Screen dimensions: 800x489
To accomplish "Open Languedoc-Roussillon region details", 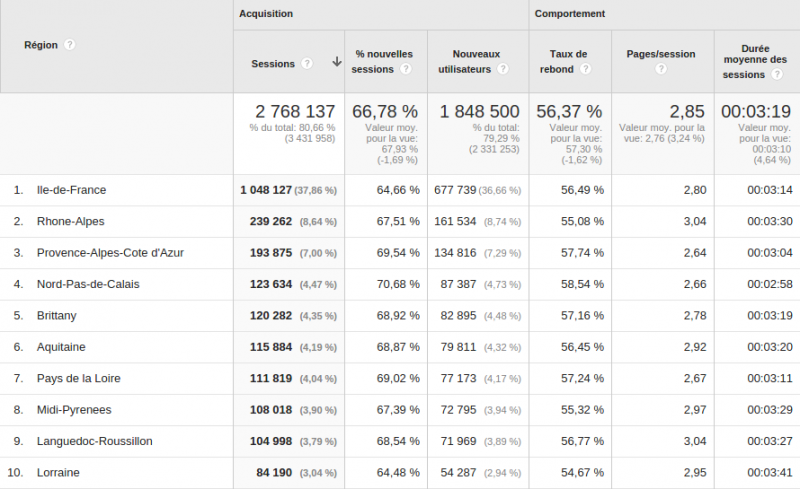I will click(x=94, y=441).
